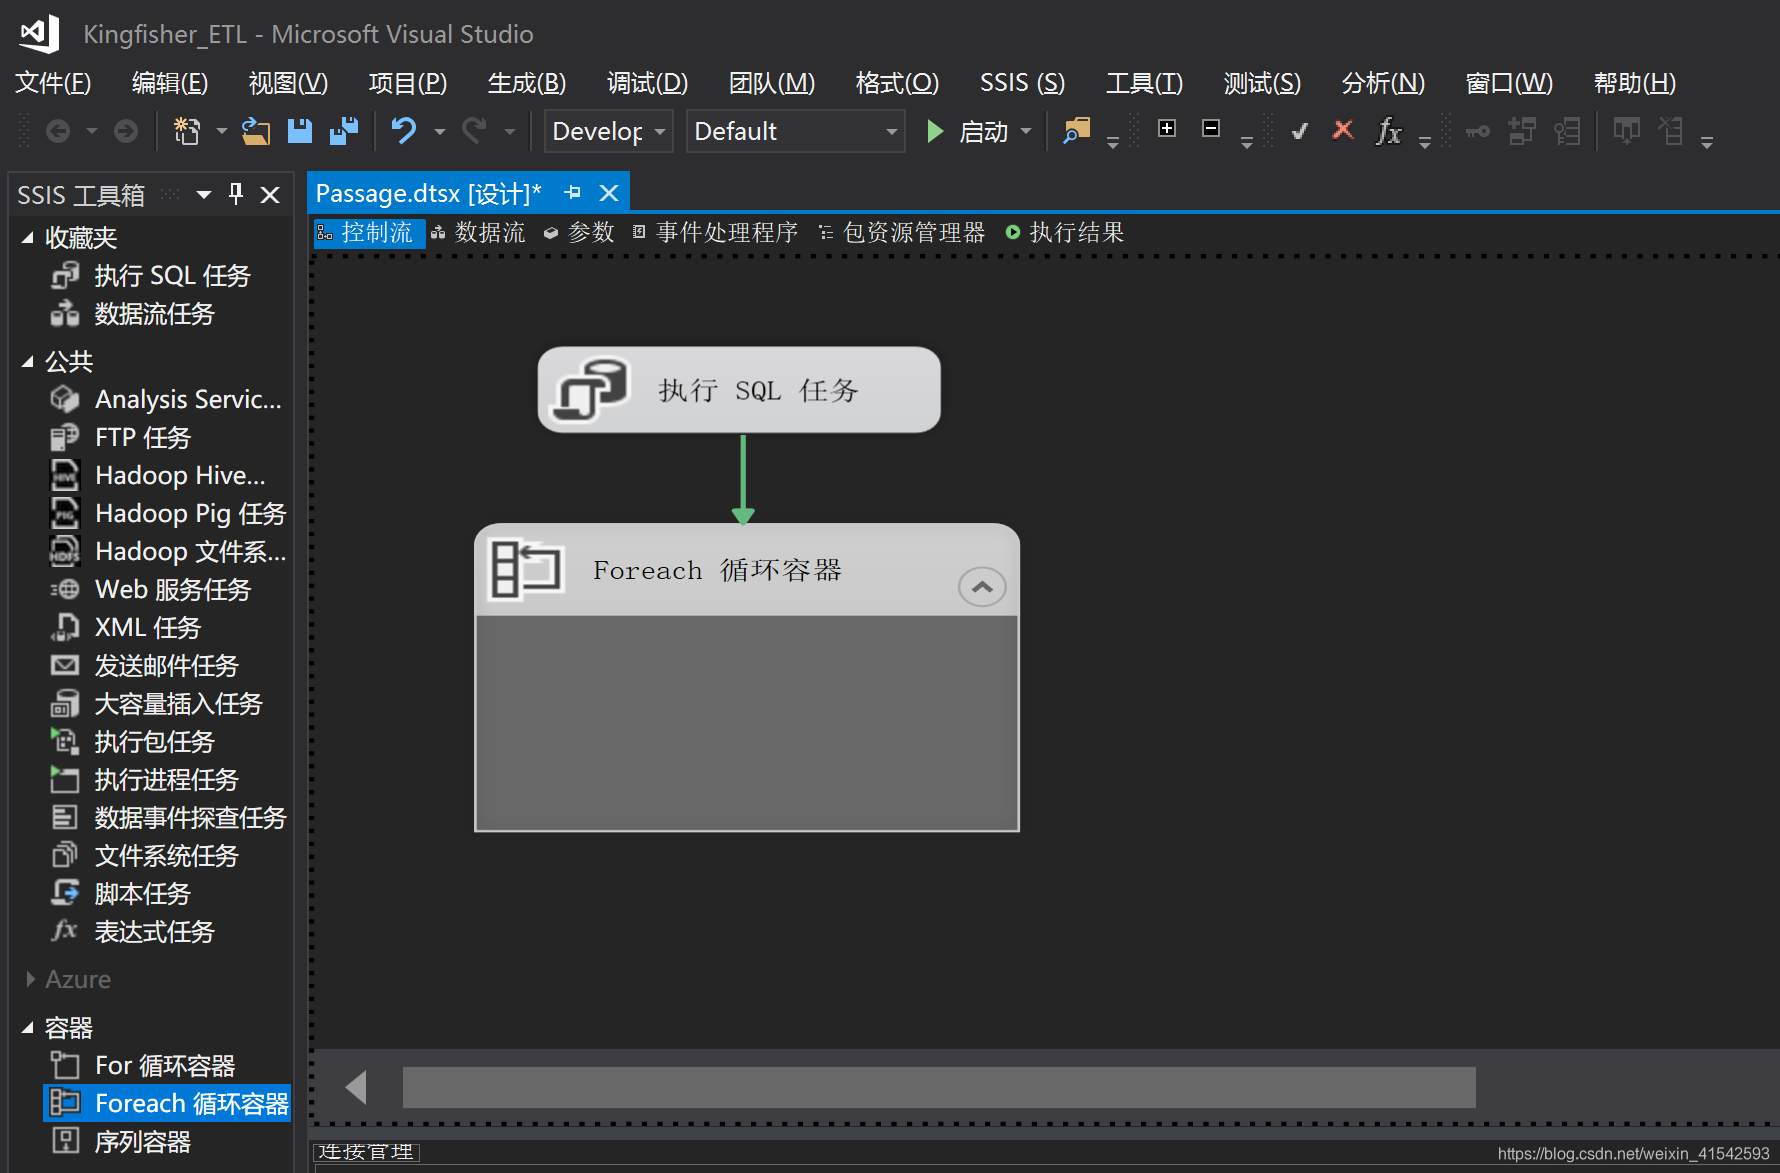Image resolution: width=1780 pixels, height=1173 pixels.
Task: Select the 执行 SQL 任务 node on canvas
Action: pyautogui.click(x=739, y=390)
